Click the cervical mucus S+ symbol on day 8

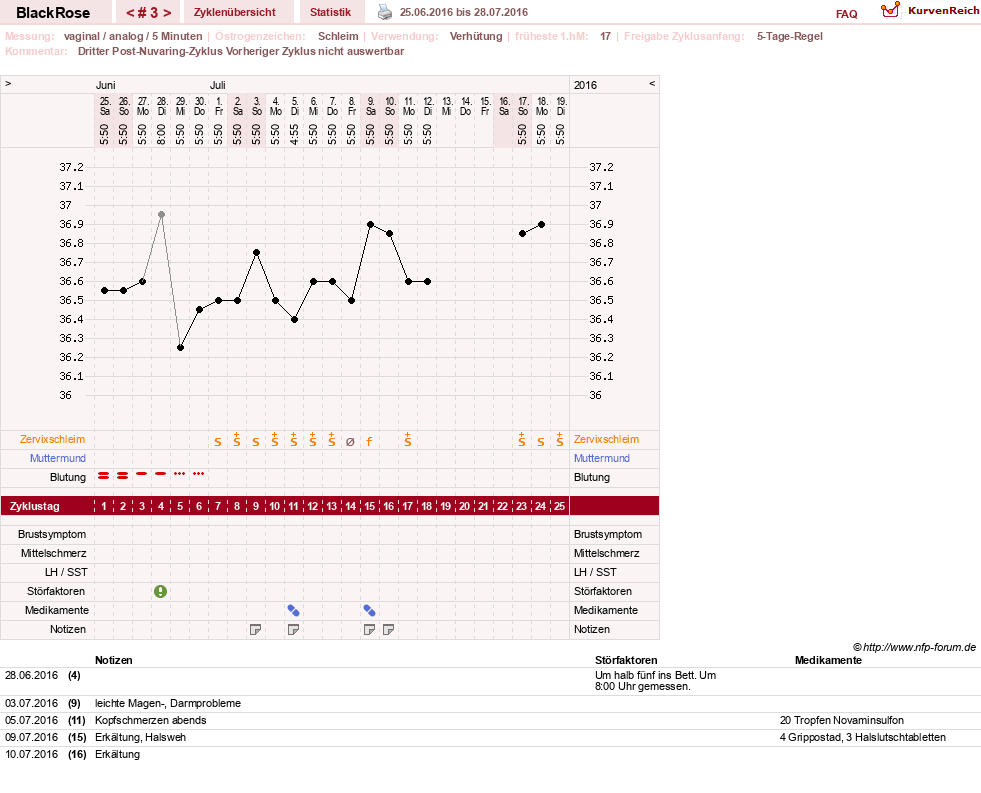coord(236,439)
